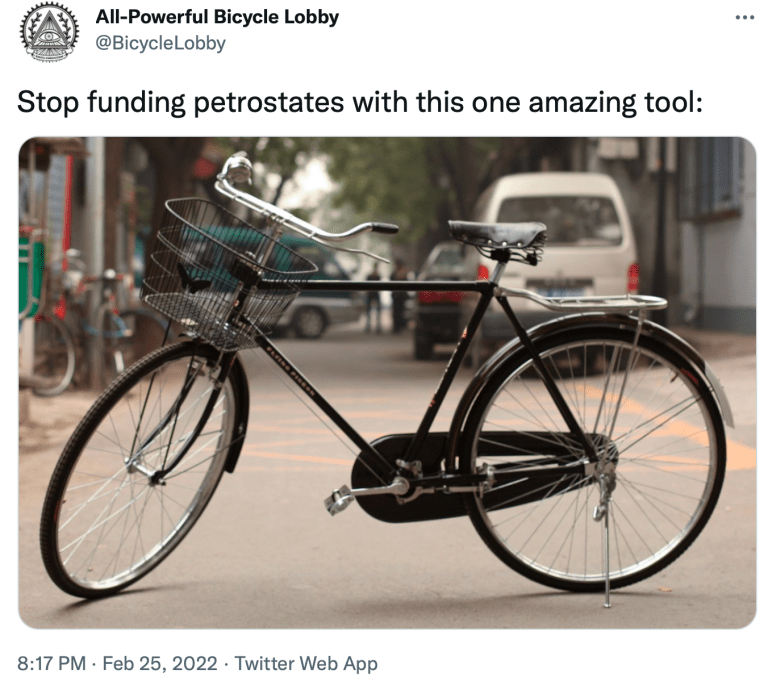
Task: Click the bicycle's left pedal
Action: point(338,500)
